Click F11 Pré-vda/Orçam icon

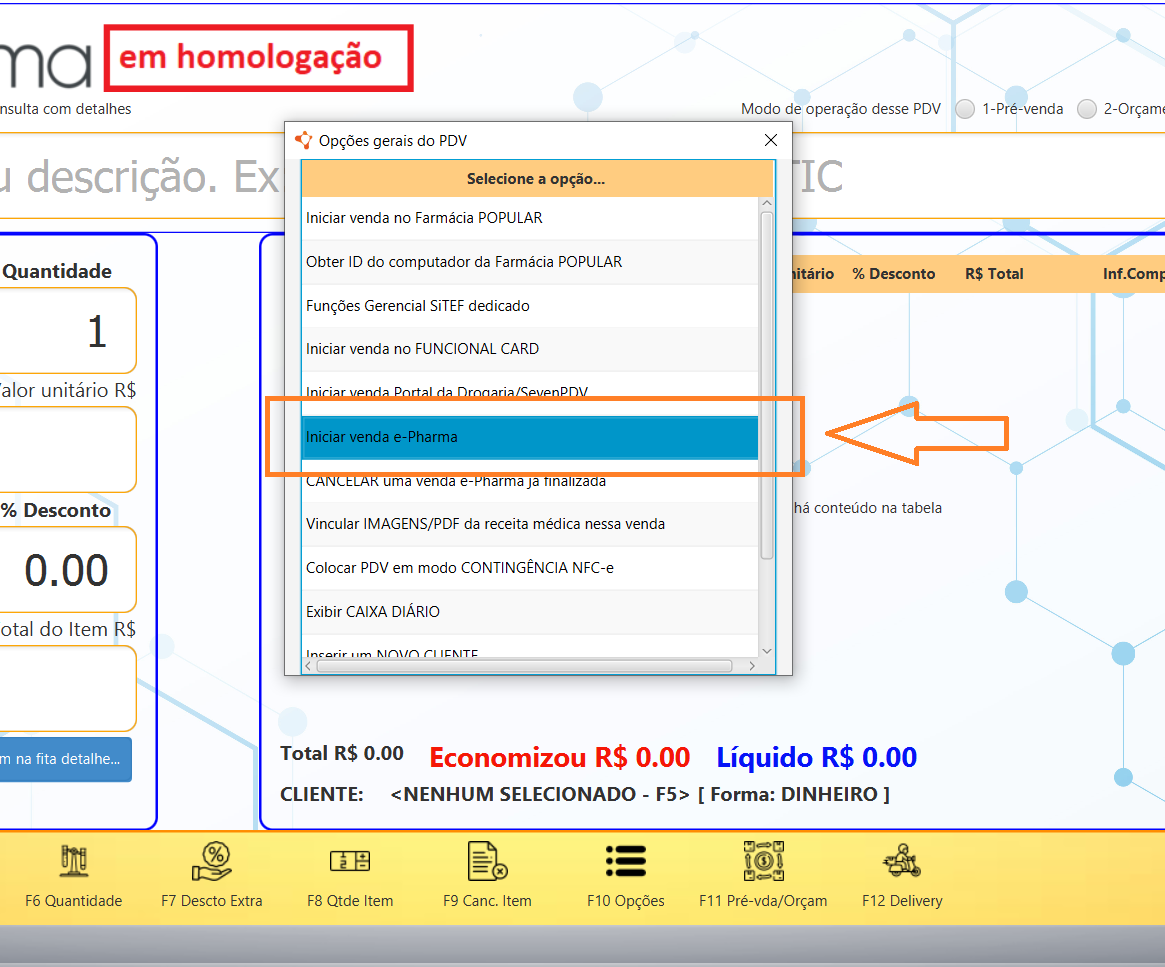point(763,860)
